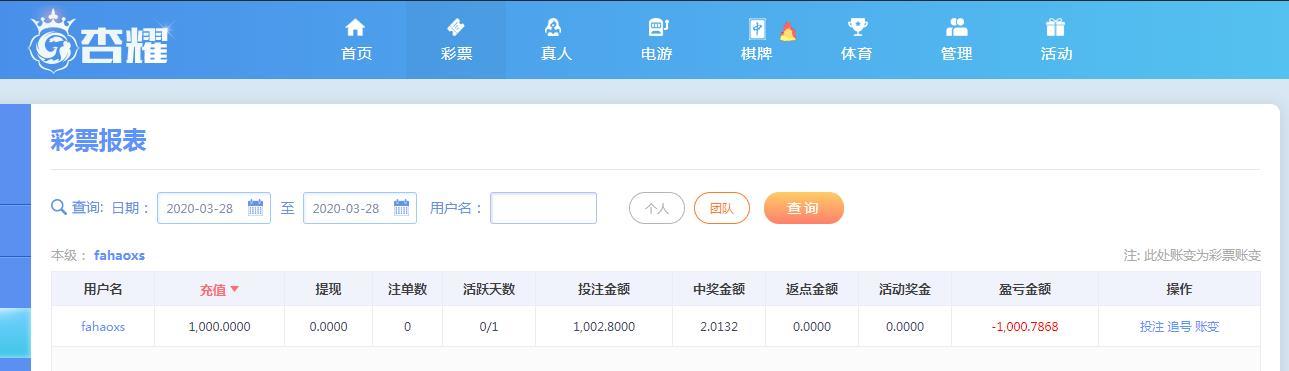Select the 个人 filter option
Screen dimensions: 1289x371
coord(656,208)
